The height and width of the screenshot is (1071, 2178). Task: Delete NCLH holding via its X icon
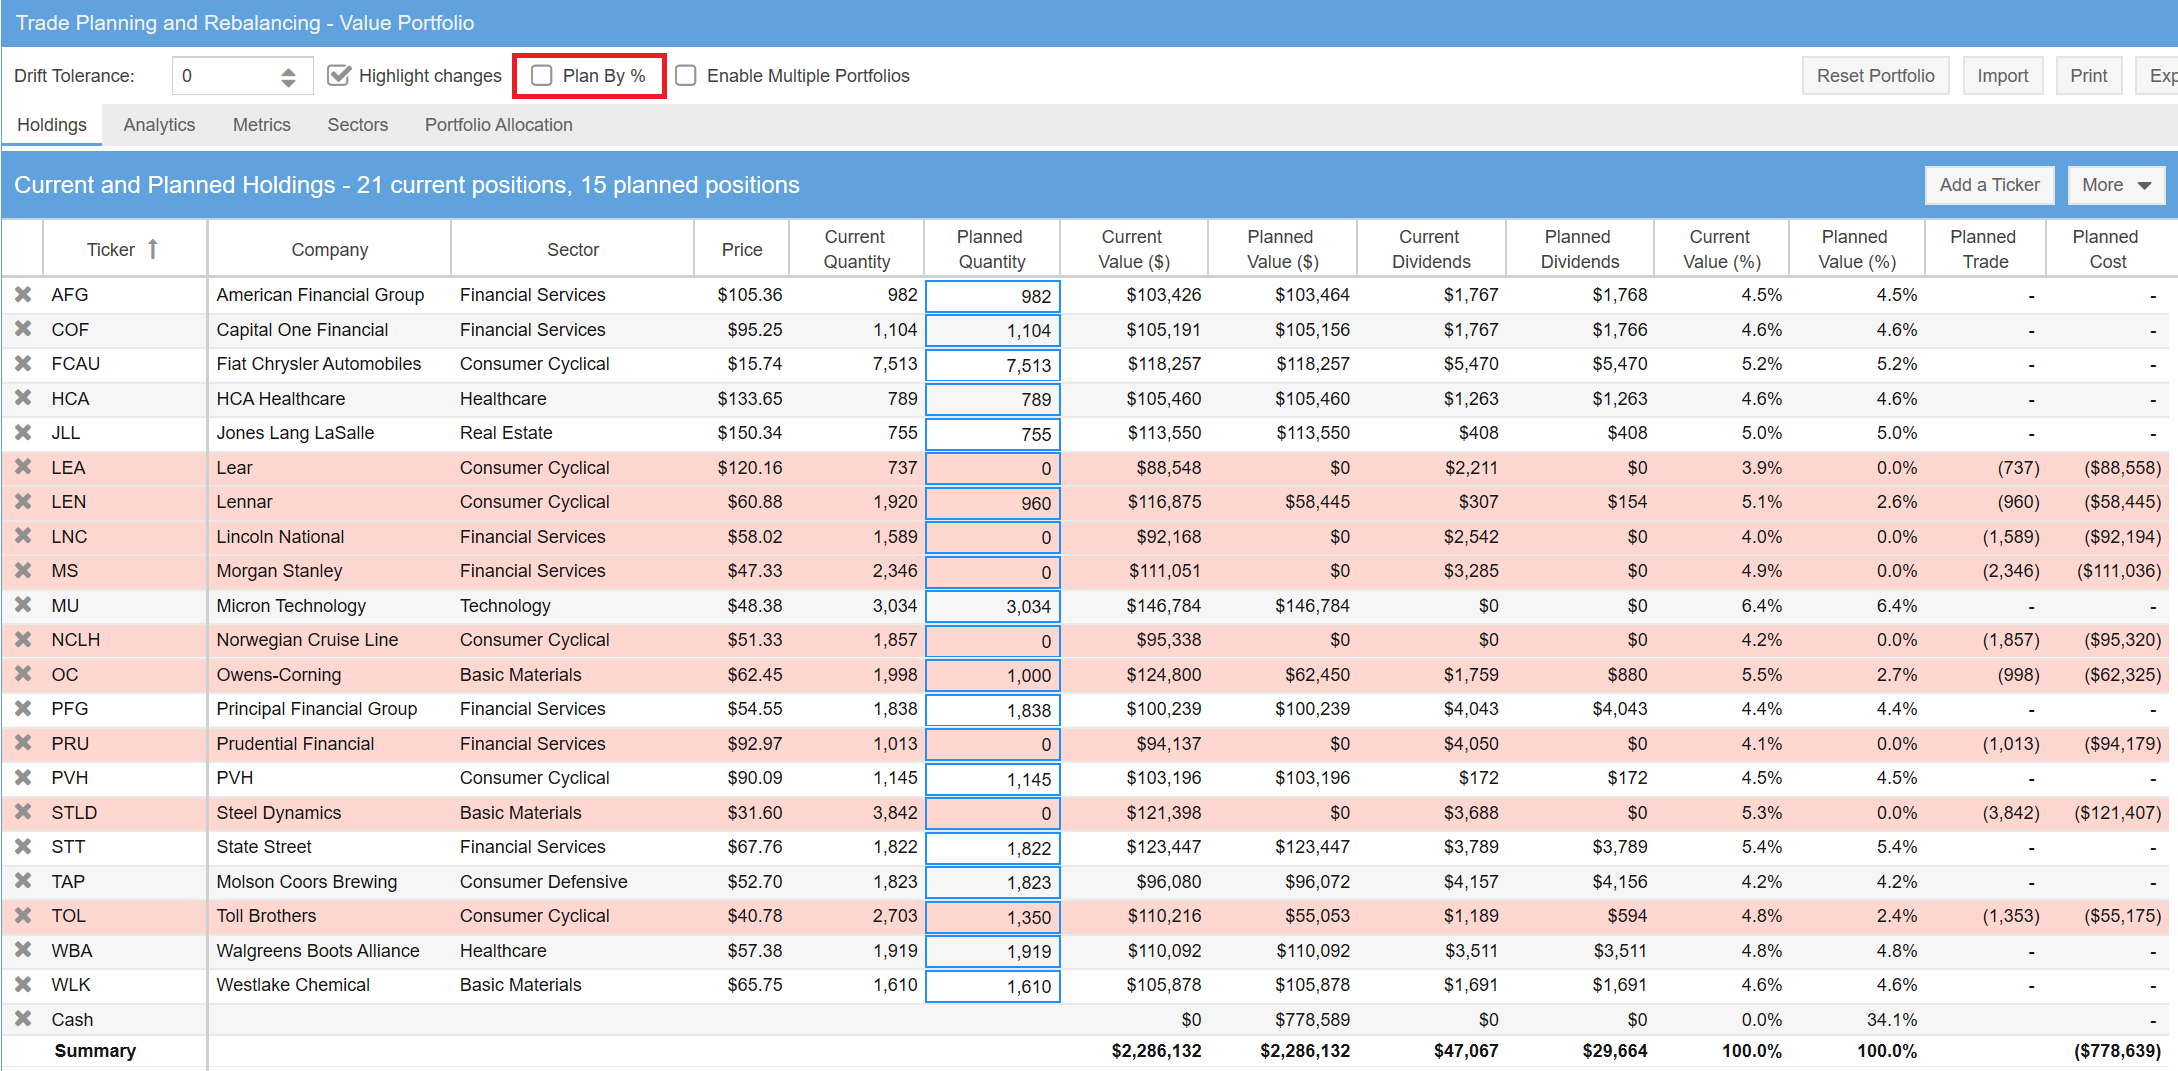click(23, 640)
